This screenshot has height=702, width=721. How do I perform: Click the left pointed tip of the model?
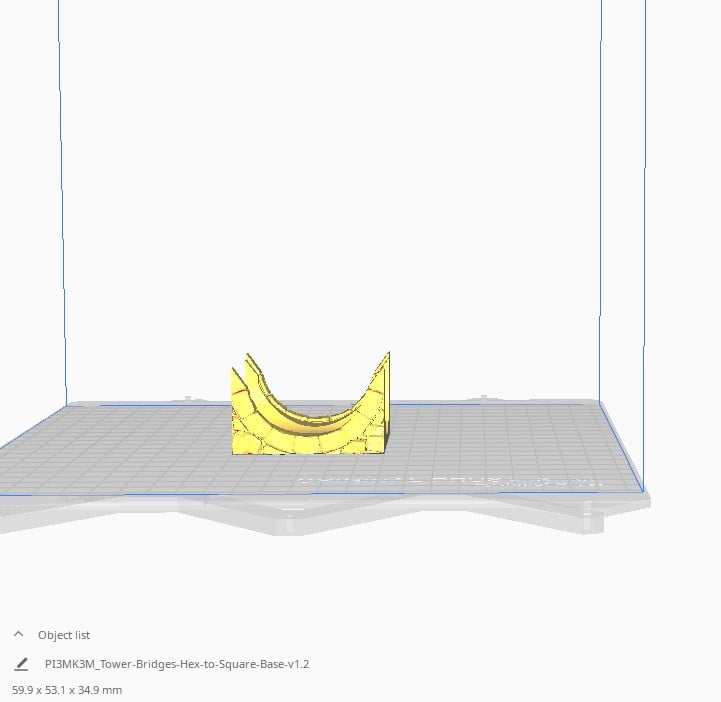tap(248, 354)
